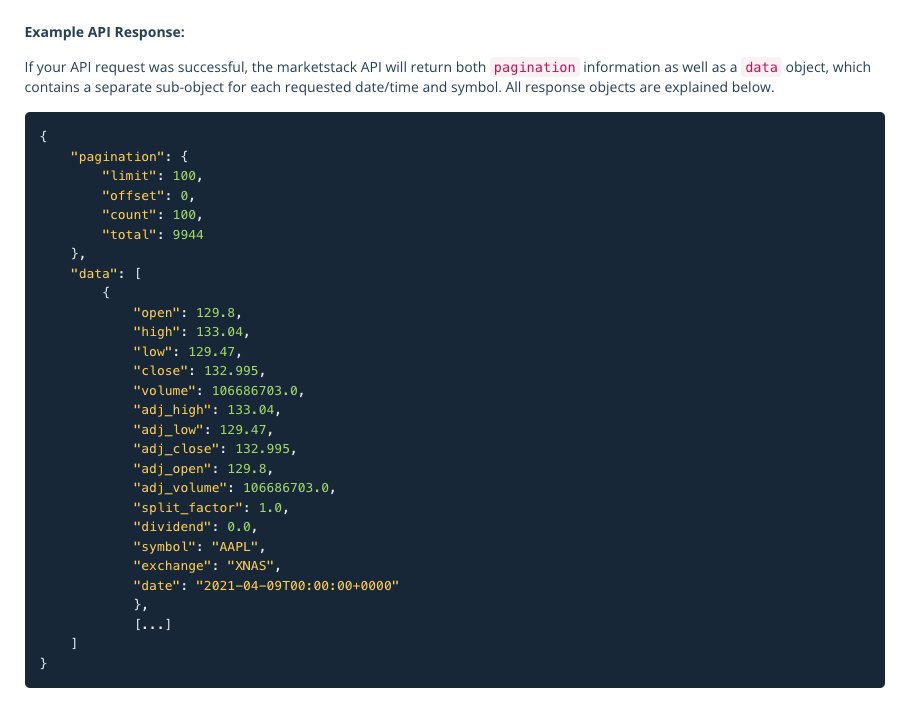
Task: Click the "offset": 0 line
Action: click(x=148, y=195)
